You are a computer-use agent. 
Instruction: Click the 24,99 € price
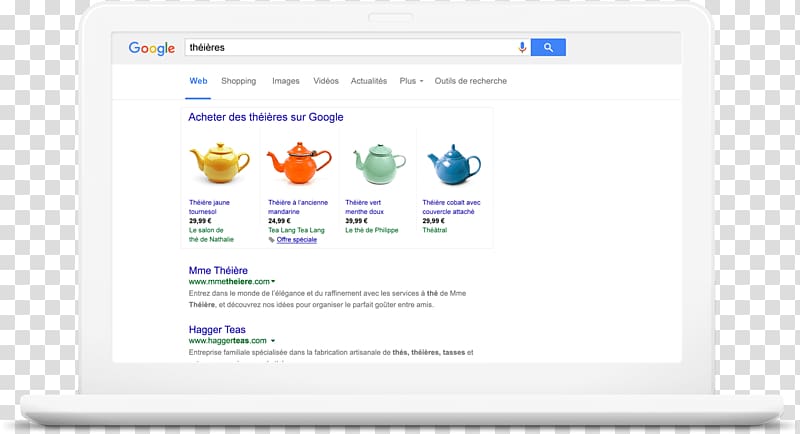tap(279, 221)
